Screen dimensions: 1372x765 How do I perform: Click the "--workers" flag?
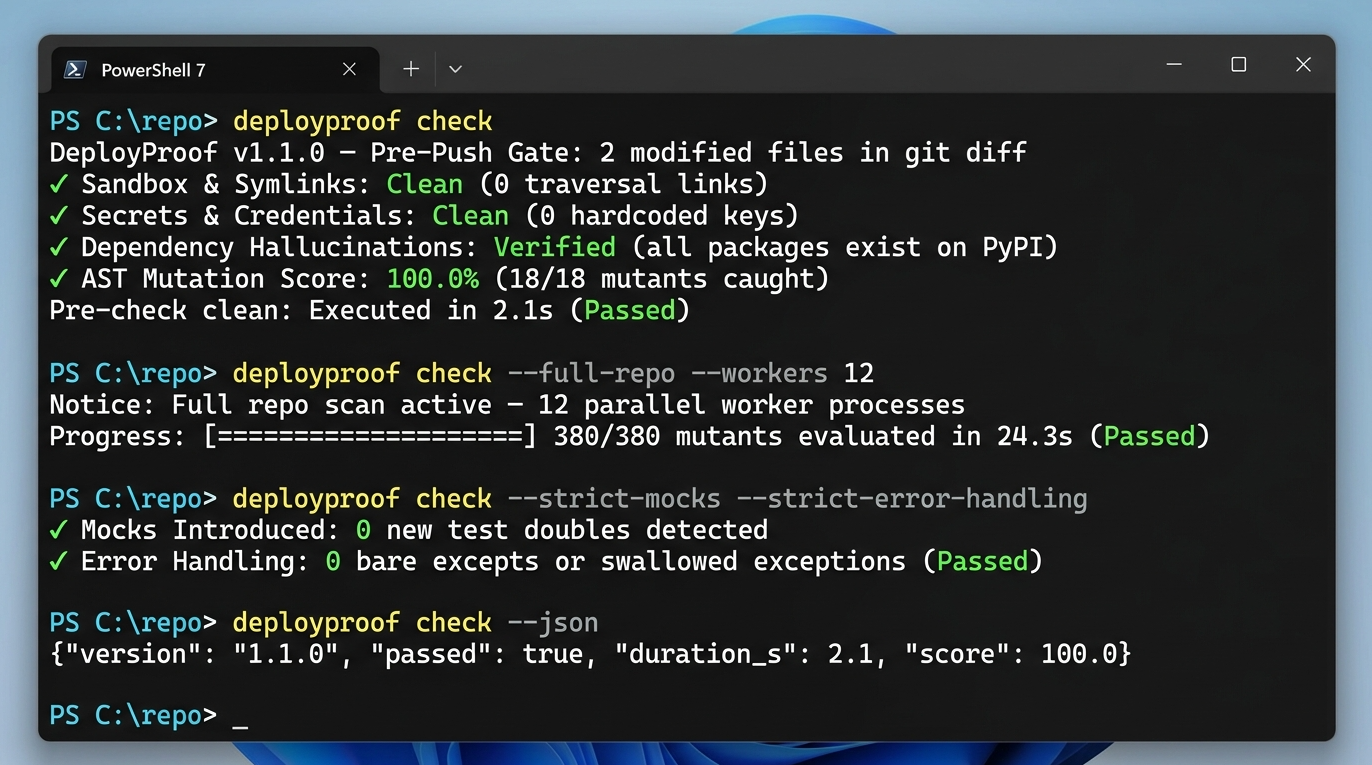coord(761,374)
